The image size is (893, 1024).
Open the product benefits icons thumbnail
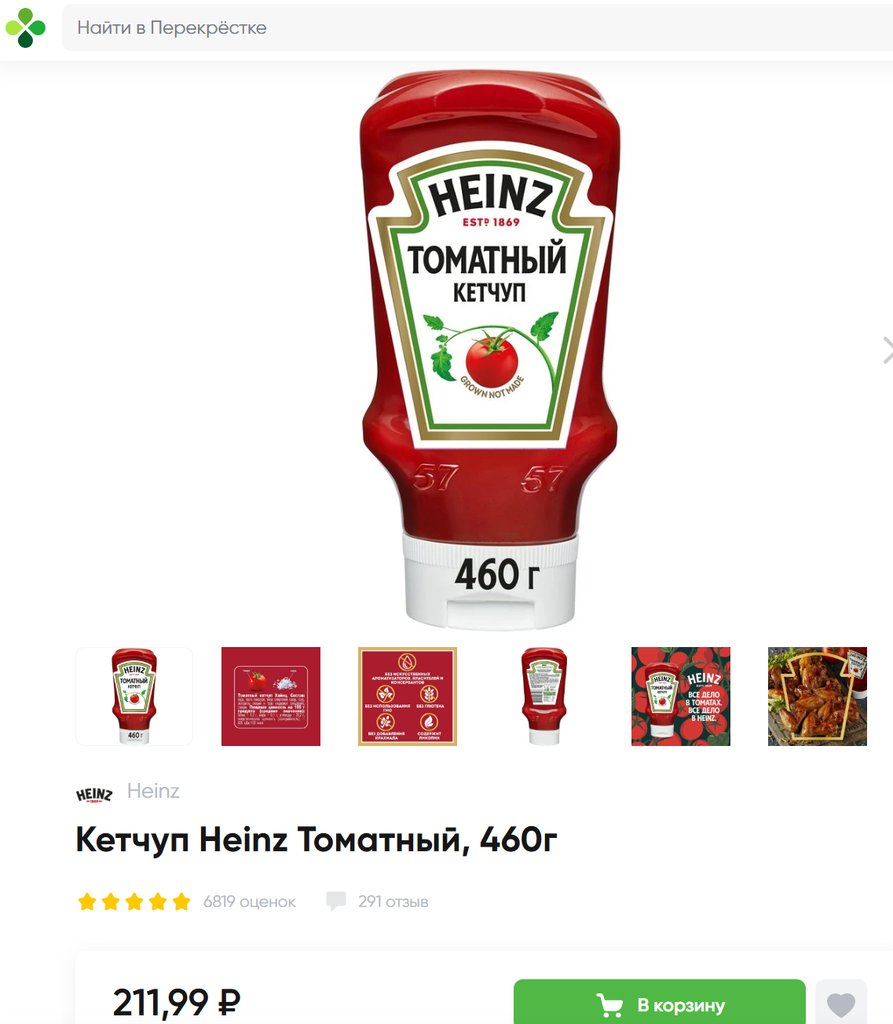point(407,696)
